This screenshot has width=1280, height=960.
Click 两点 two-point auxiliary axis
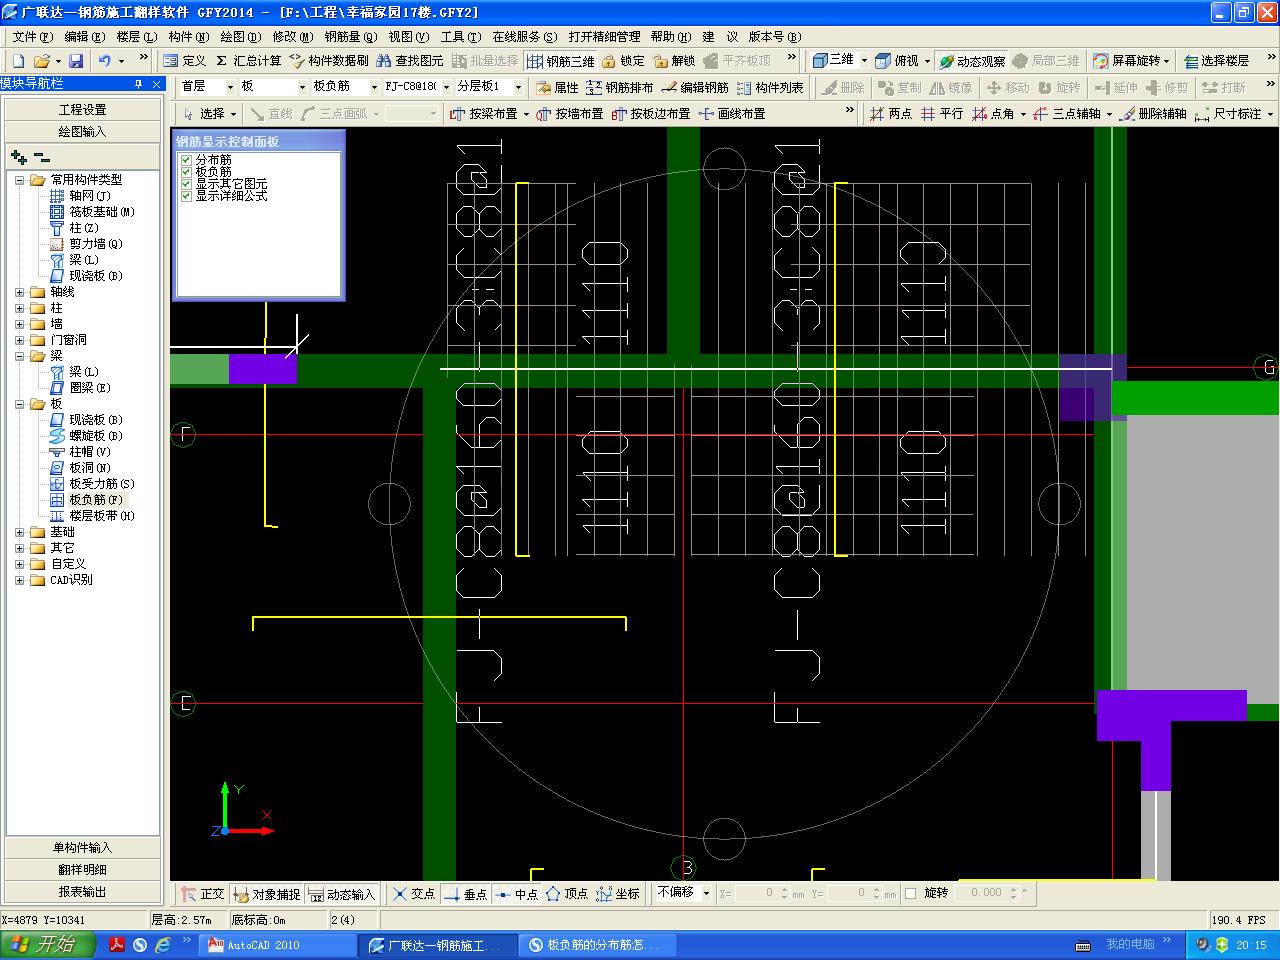point(890,114)
